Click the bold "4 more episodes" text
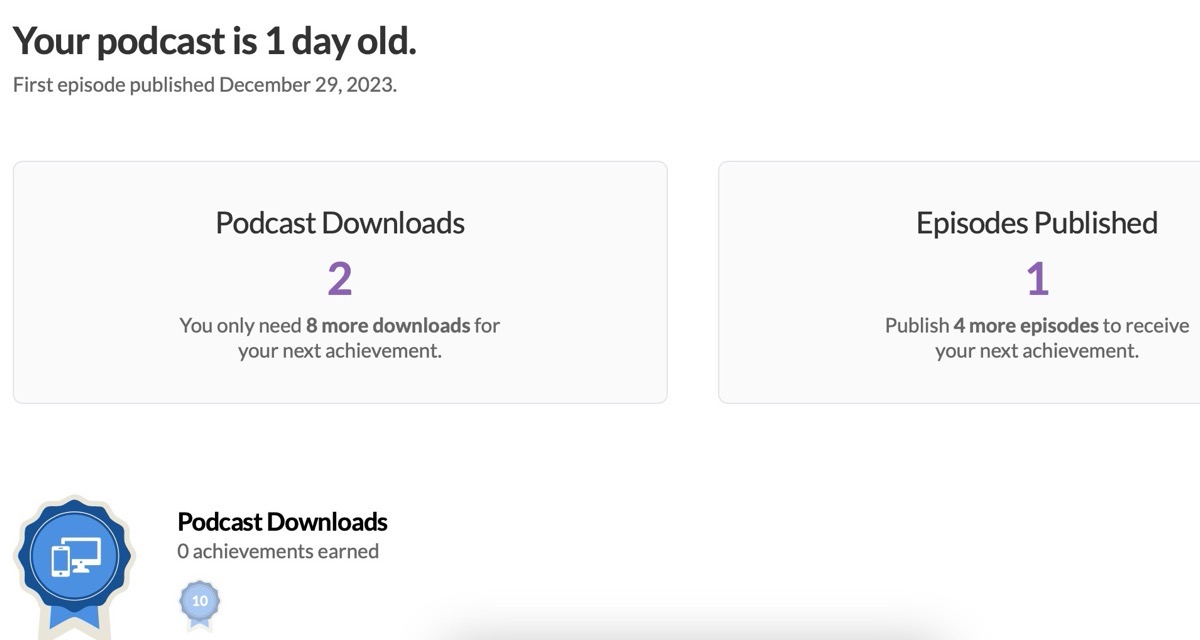The width and height of the screenshot is (1200, 640). (x=1026, y=325)
